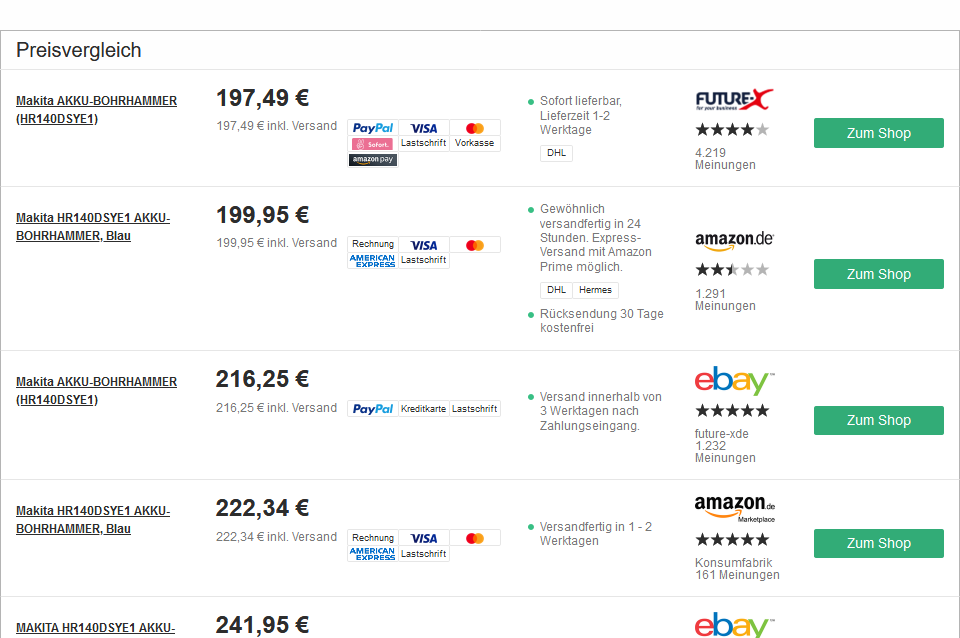
Task: Click the VISA icon in the 199,95 € offer
Action: (x=424, y=245)
